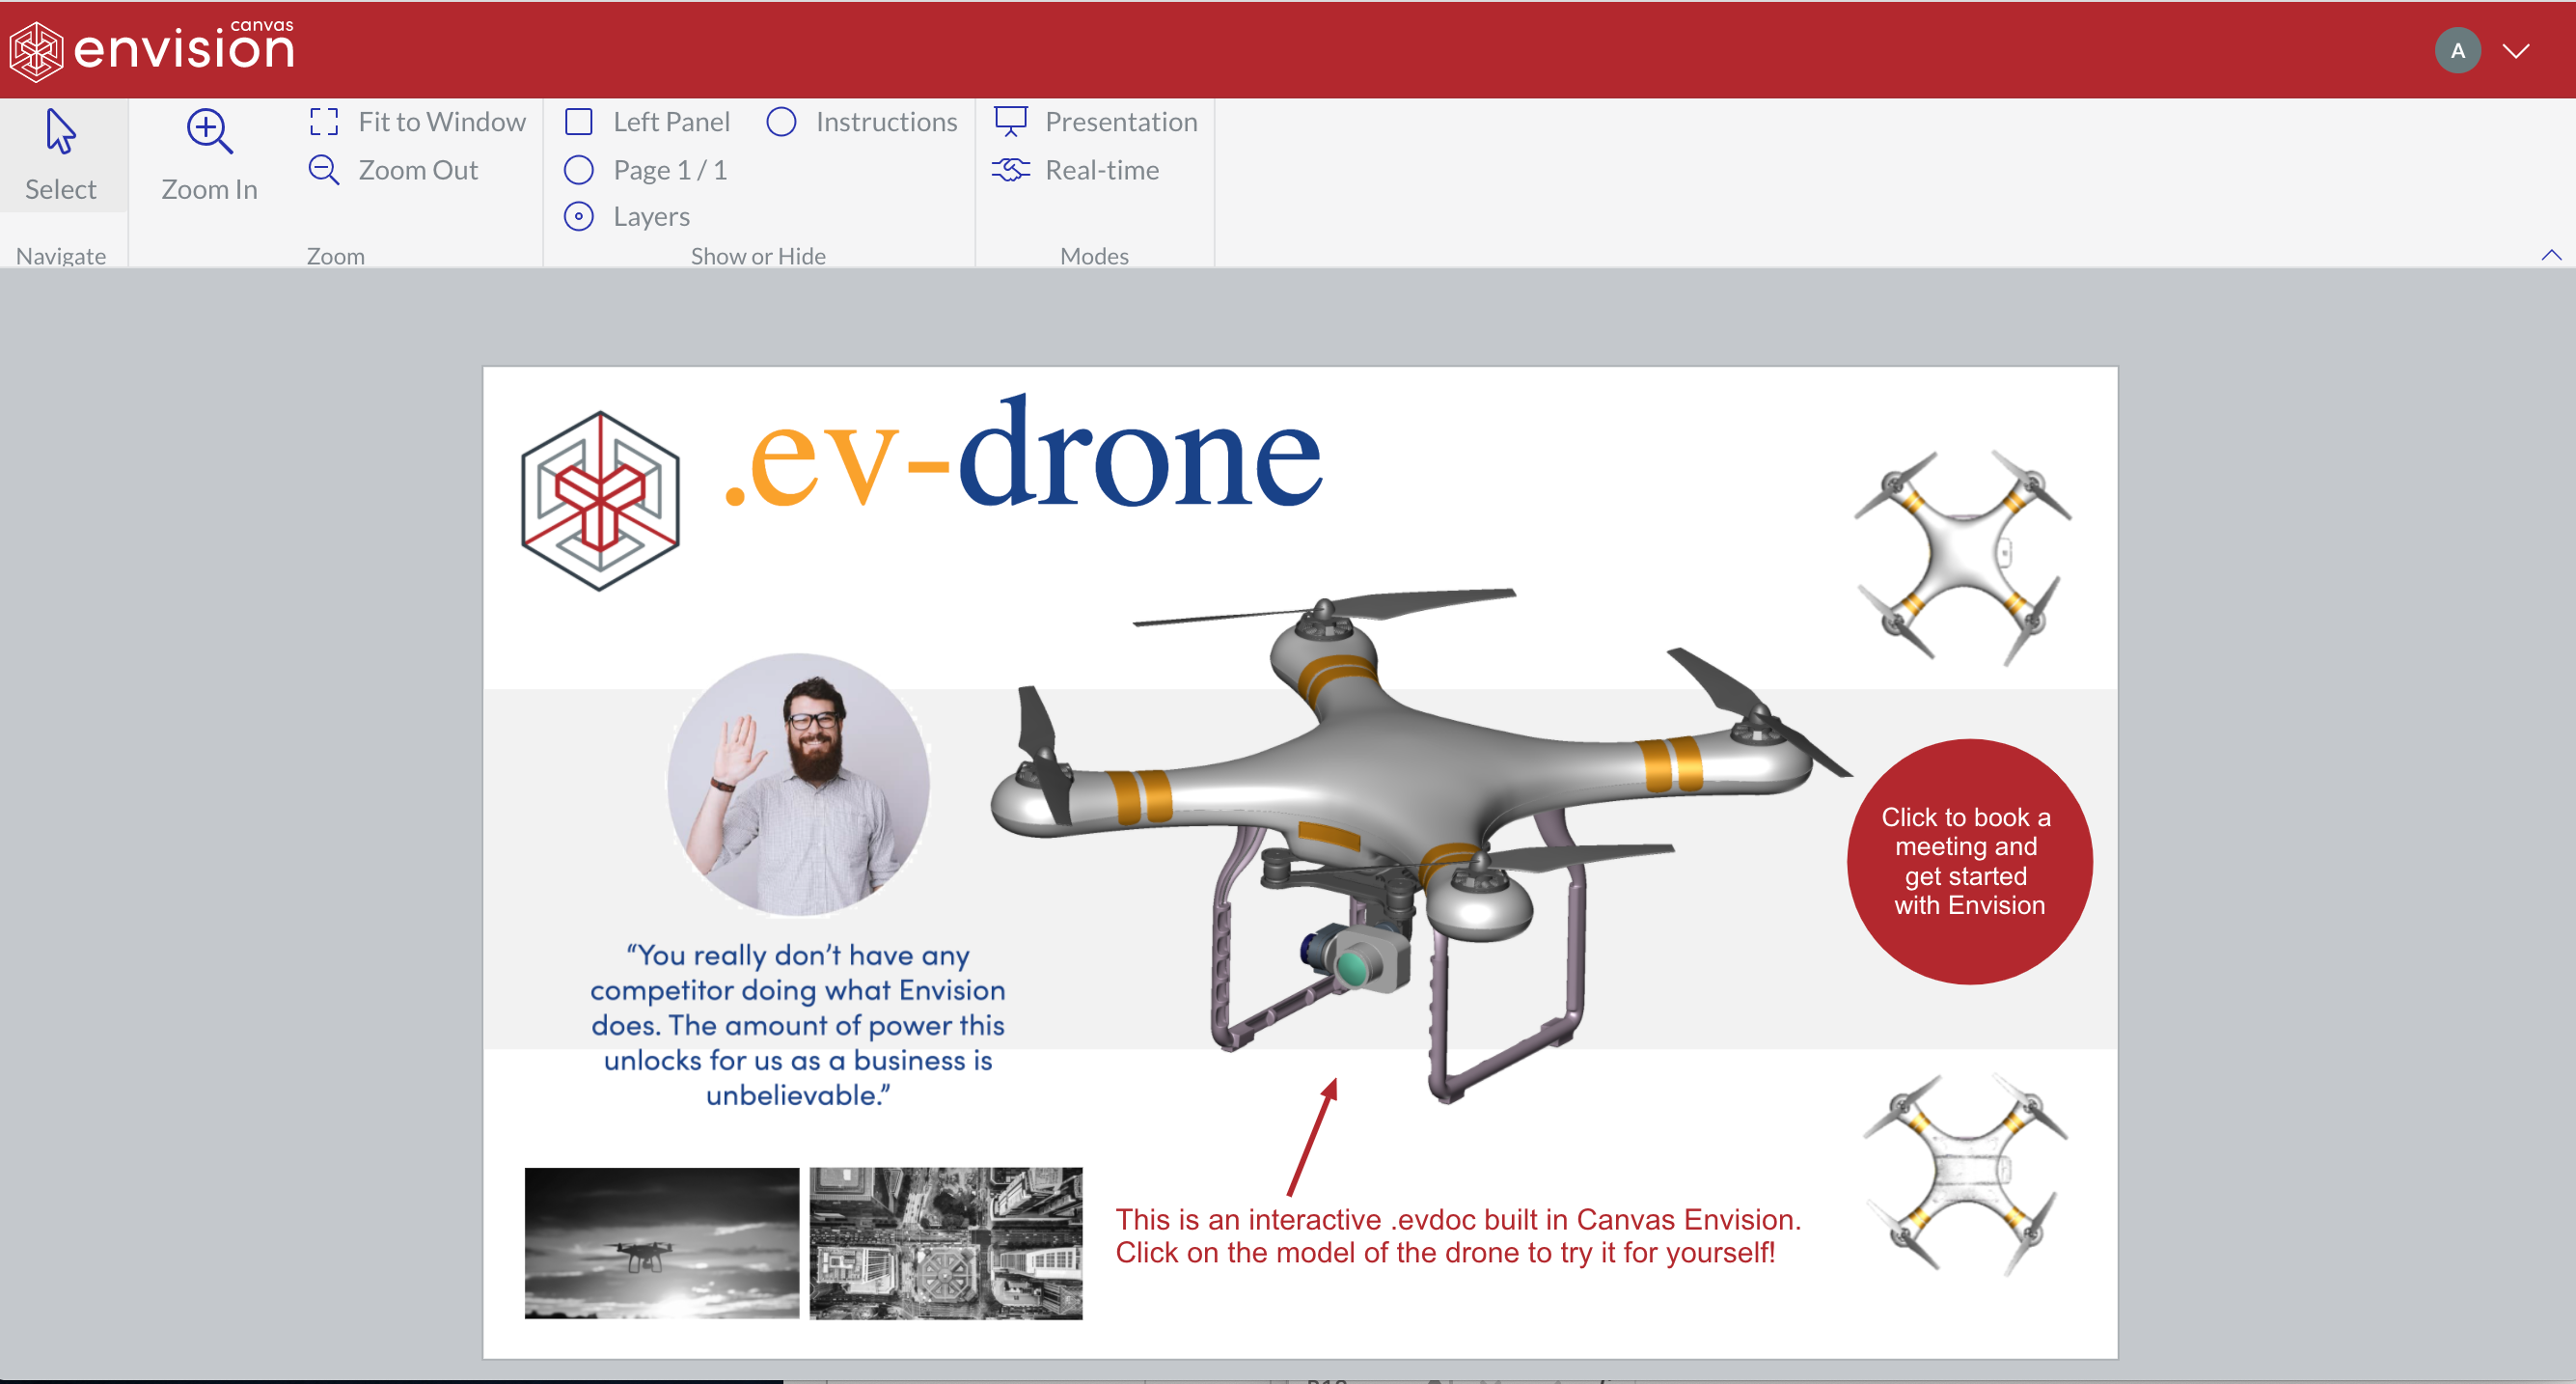
Task: Click the Show or Hide ribbon group label
Action: (757, 255)
